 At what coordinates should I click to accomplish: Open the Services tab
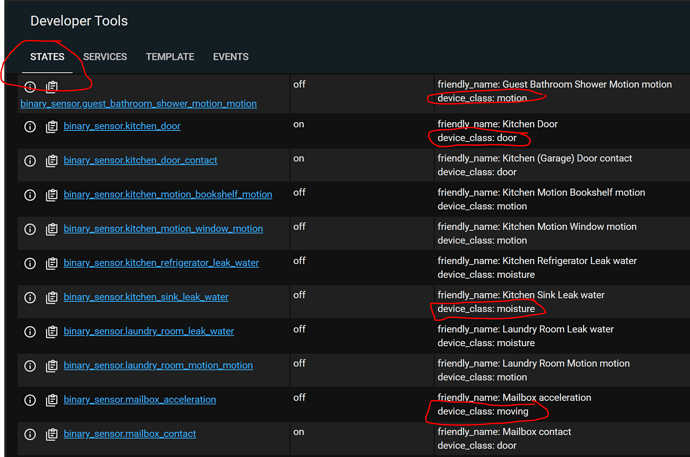[105, 57]
